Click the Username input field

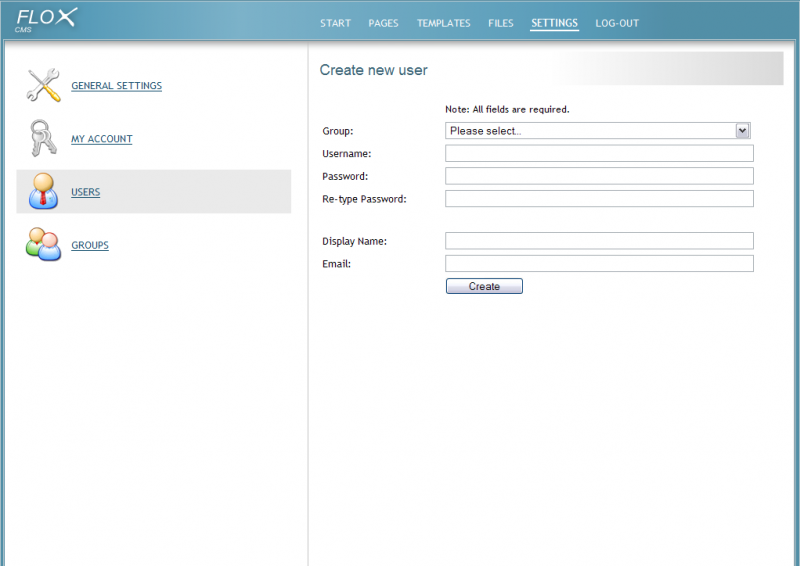point(599,153)
